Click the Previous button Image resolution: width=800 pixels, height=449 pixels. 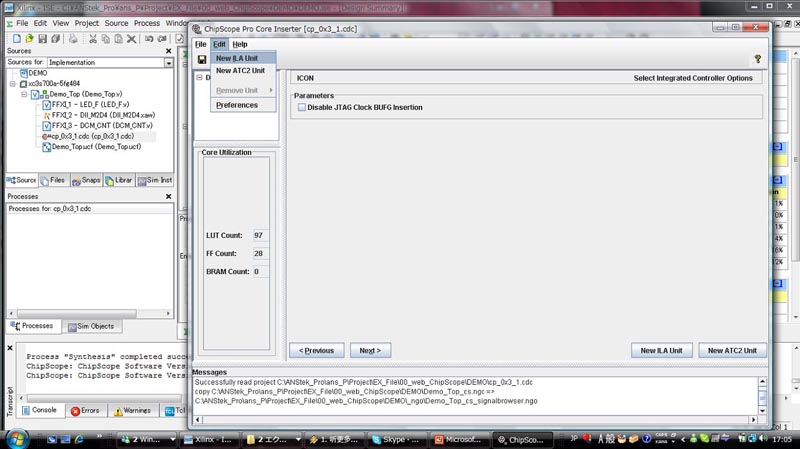click(317, 351)
